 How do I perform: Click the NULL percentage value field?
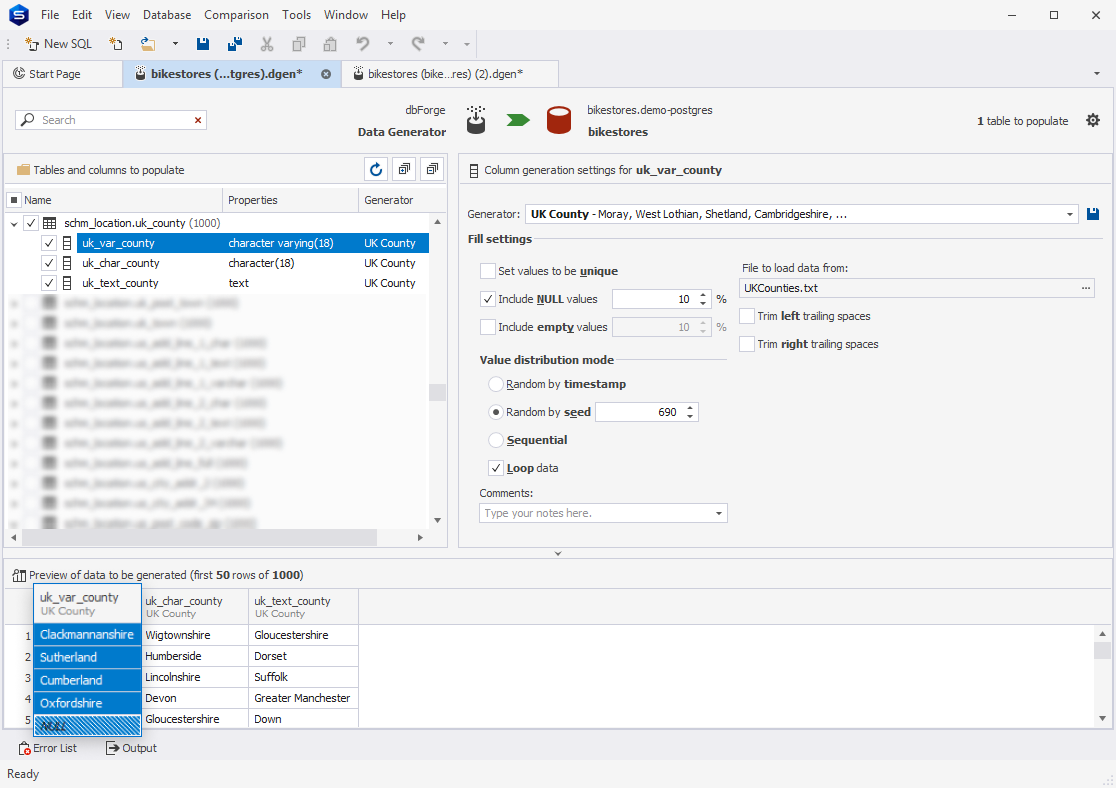point(653,299)
